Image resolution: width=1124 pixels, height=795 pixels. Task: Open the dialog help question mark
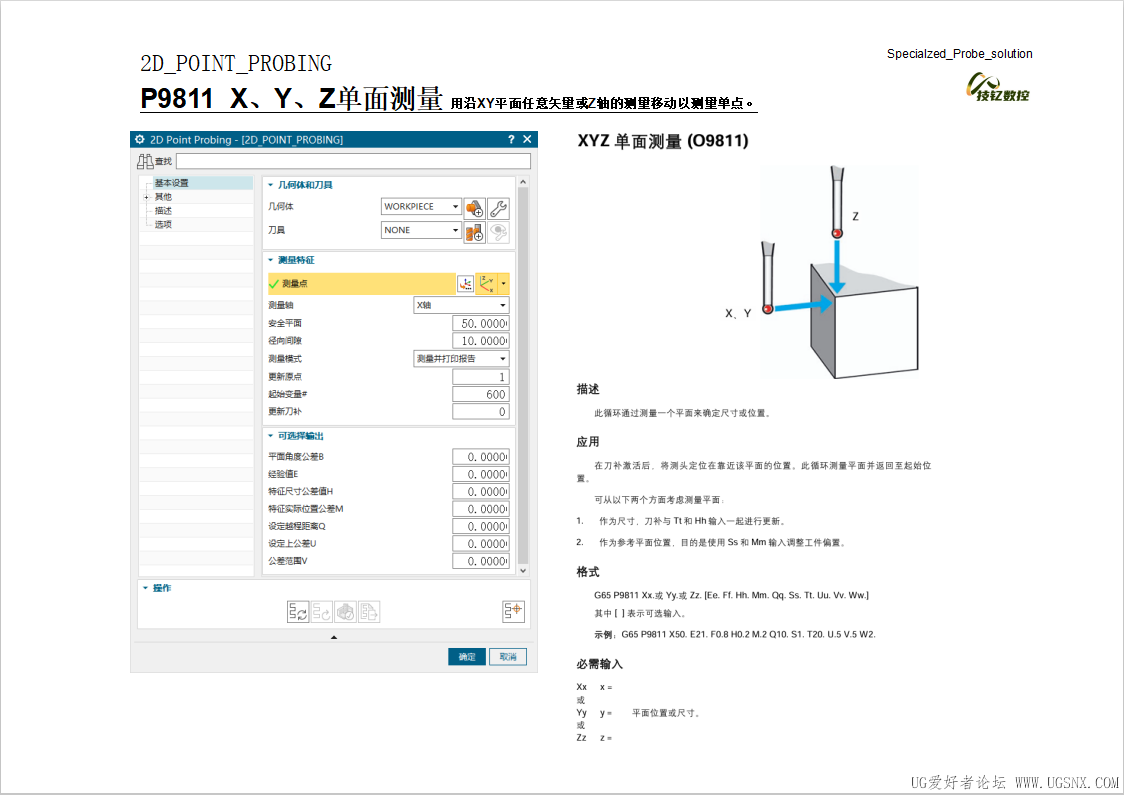(511, 139)
